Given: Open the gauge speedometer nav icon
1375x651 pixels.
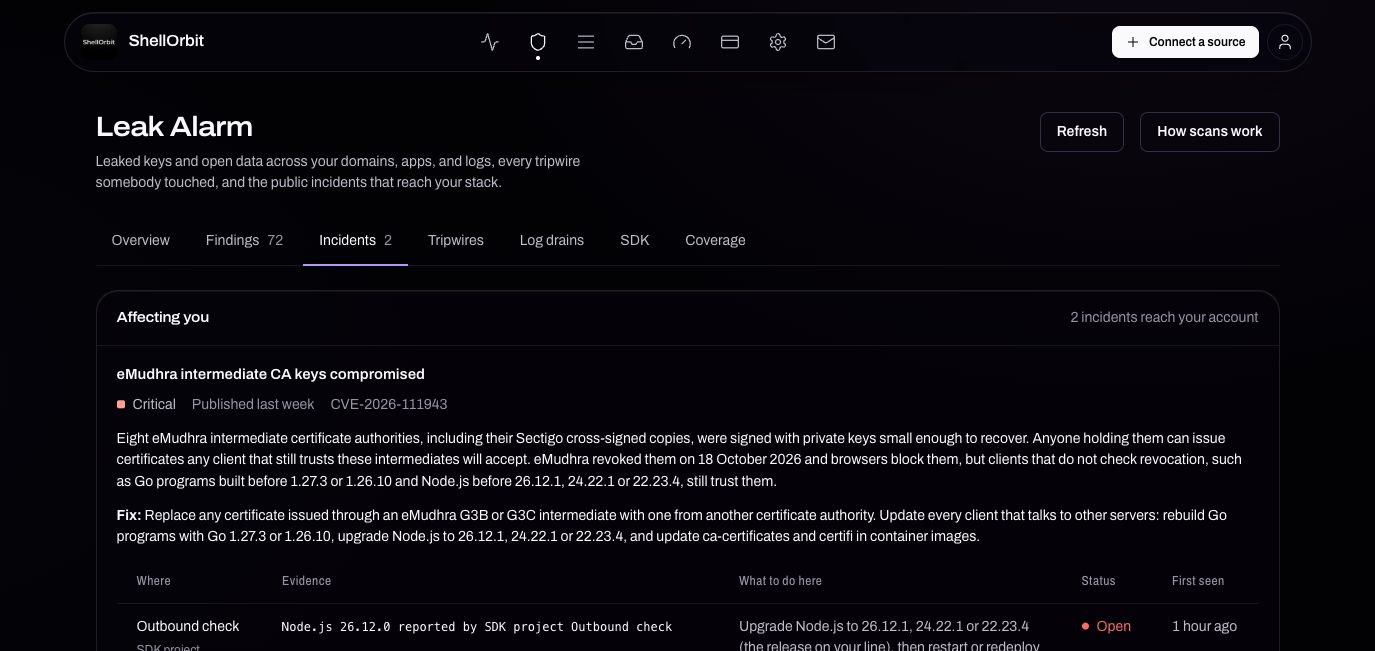Looking at the screenshot, I should point(682,42).
